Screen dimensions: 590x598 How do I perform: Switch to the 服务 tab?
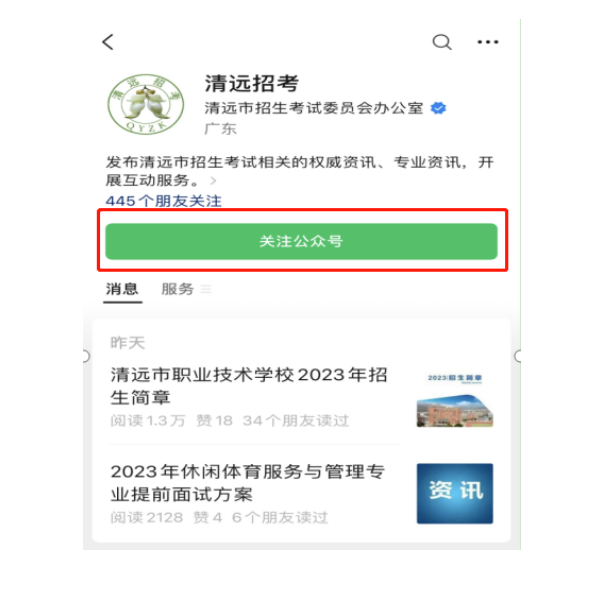178,289
